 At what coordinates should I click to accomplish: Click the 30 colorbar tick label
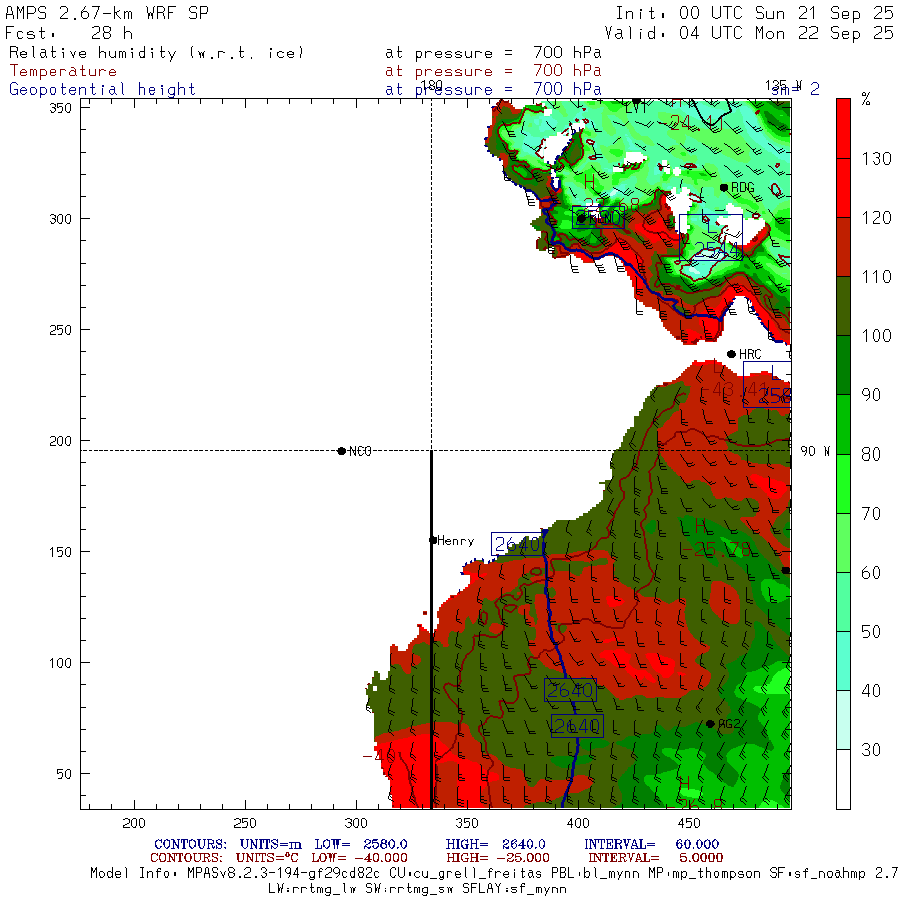871,750
